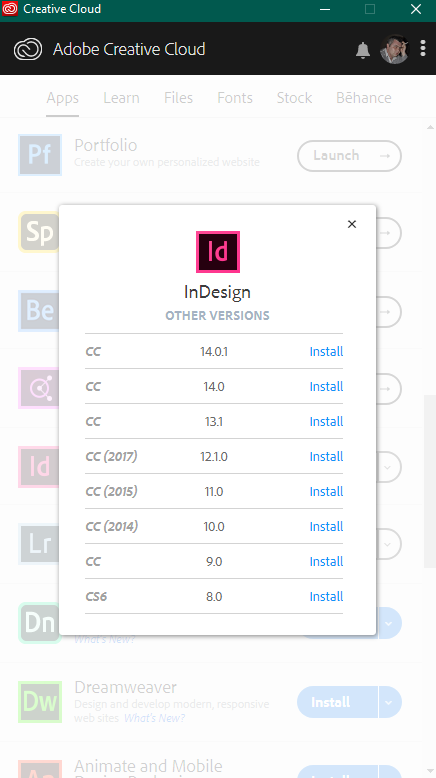The width and height of the screenshot is (436, 778).
Task: Click the InDesign Id icon in dialog
Action: point(218,252)
